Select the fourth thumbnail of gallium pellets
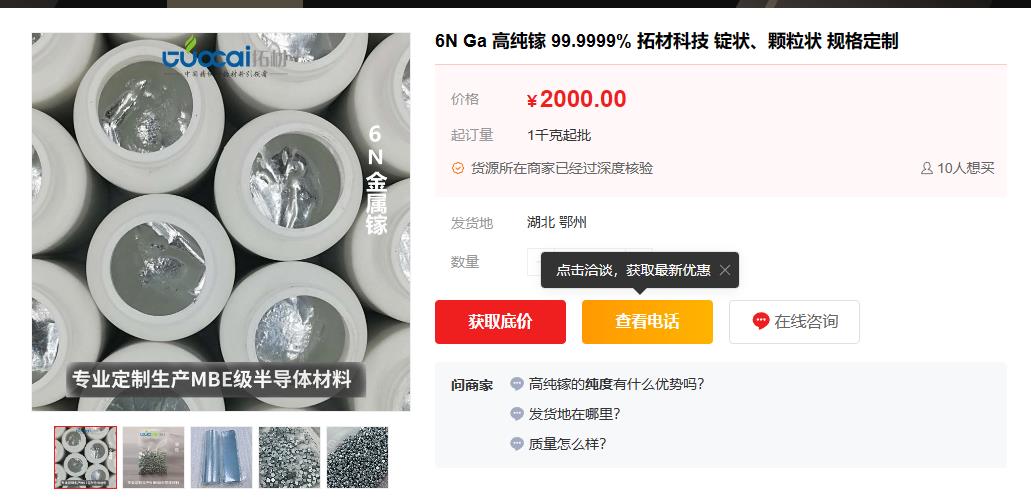Image resolution: width=1031 pixels, height=499 pixels. [289, 458]
